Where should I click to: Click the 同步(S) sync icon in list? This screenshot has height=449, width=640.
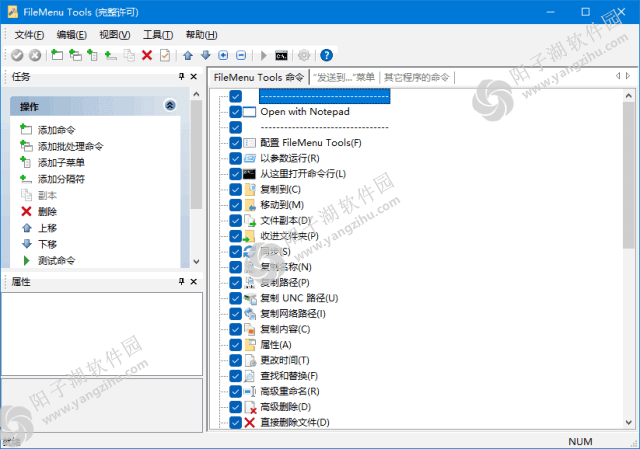pos(249,251)
